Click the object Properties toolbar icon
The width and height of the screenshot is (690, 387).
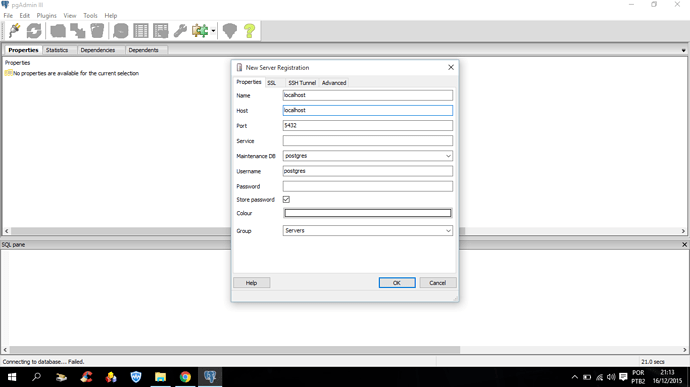pos(58,31)
